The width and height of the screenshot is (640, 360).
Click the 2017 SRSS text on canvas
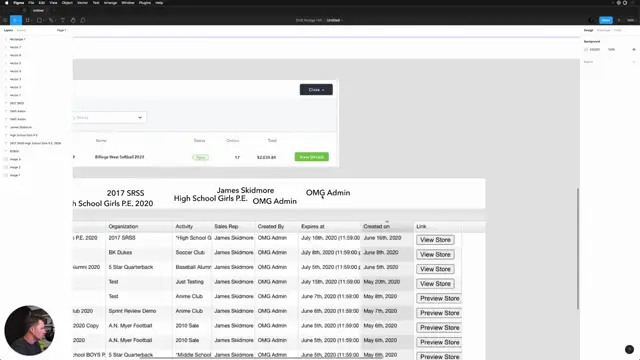pos(125,193)
